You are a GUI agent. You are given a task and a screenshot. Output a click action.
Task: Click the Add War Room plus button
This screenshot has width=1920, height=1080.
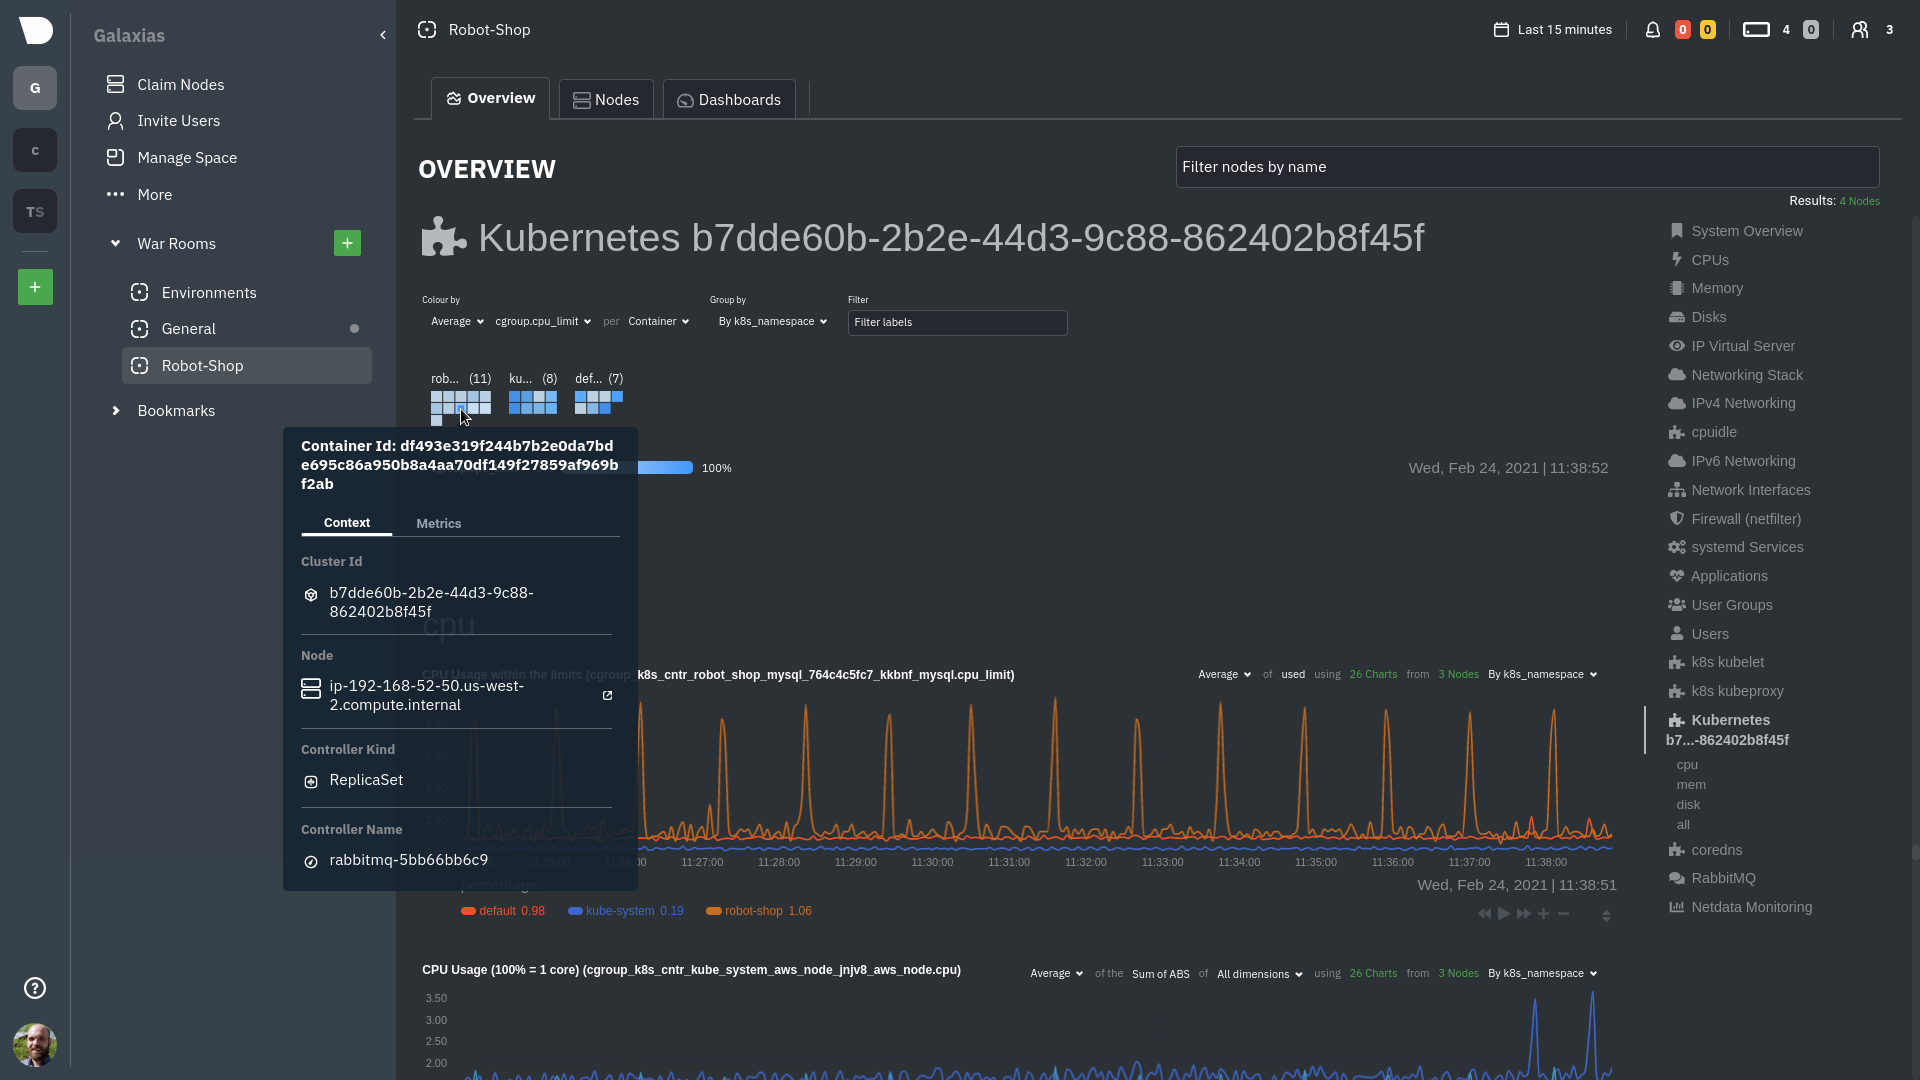348,243
